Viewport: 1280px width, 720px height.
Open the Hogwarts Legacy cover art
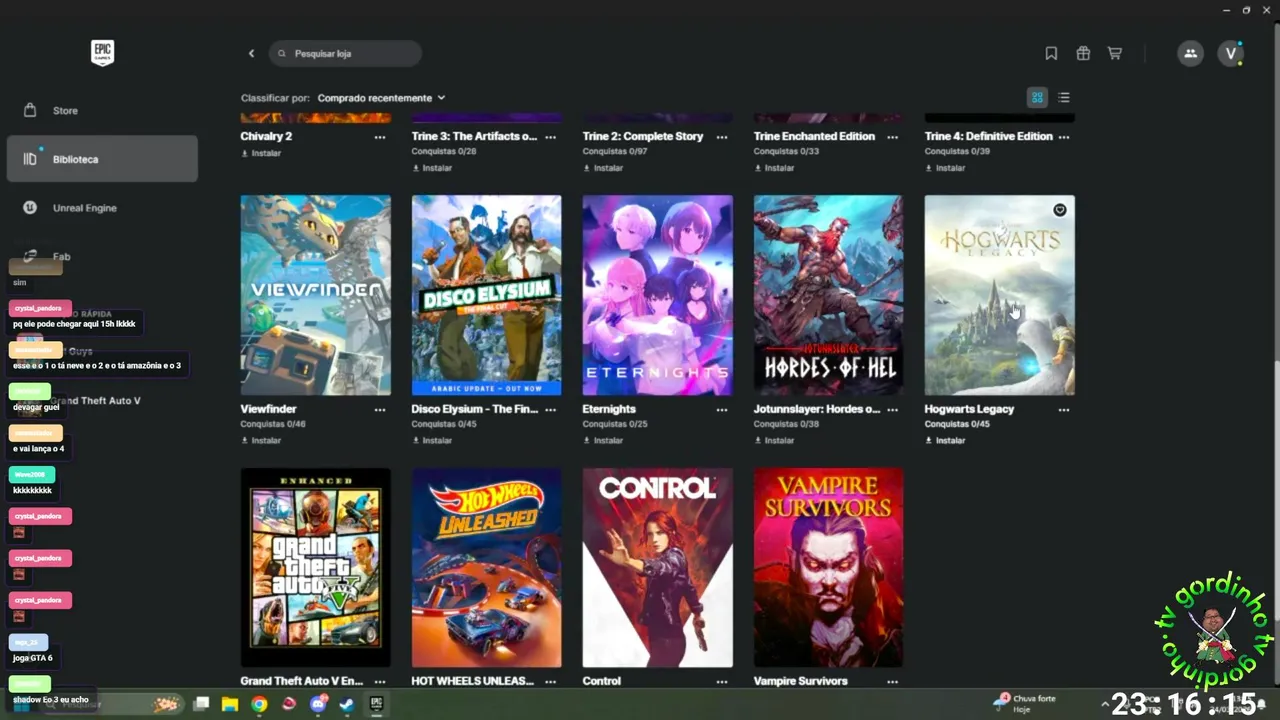(x=1000, y=295)
